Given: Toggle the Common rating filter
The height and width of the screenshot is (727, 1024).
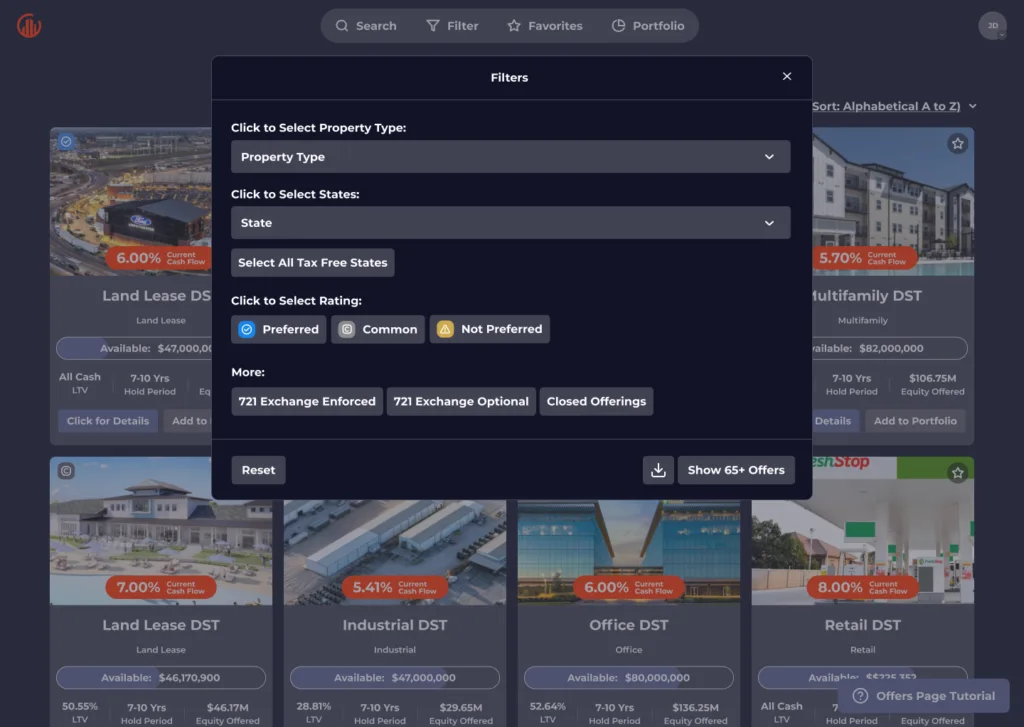Looking at the screenshot, I should point(377,329).
